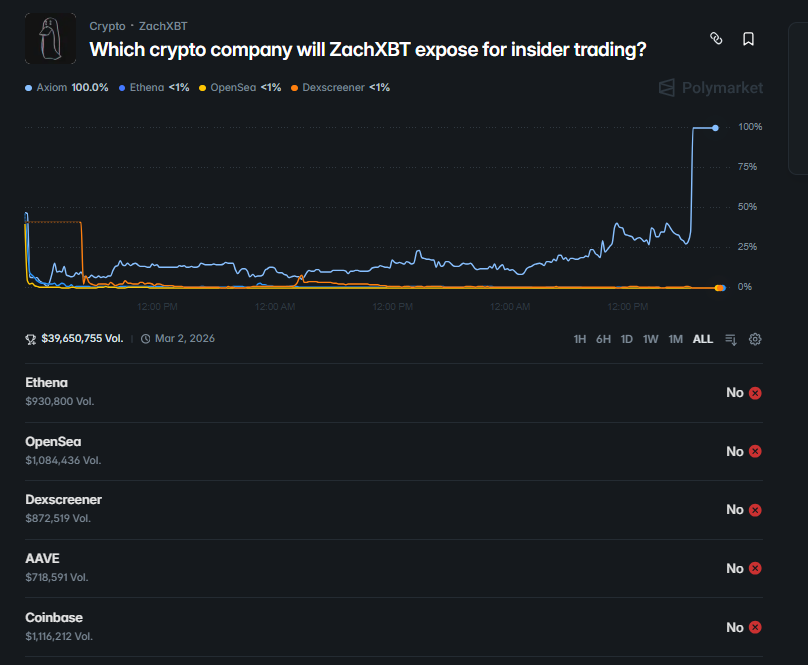The image size is (808, 665).
Task: Click the chart filter lines icon
Action: tap(730, 339)
